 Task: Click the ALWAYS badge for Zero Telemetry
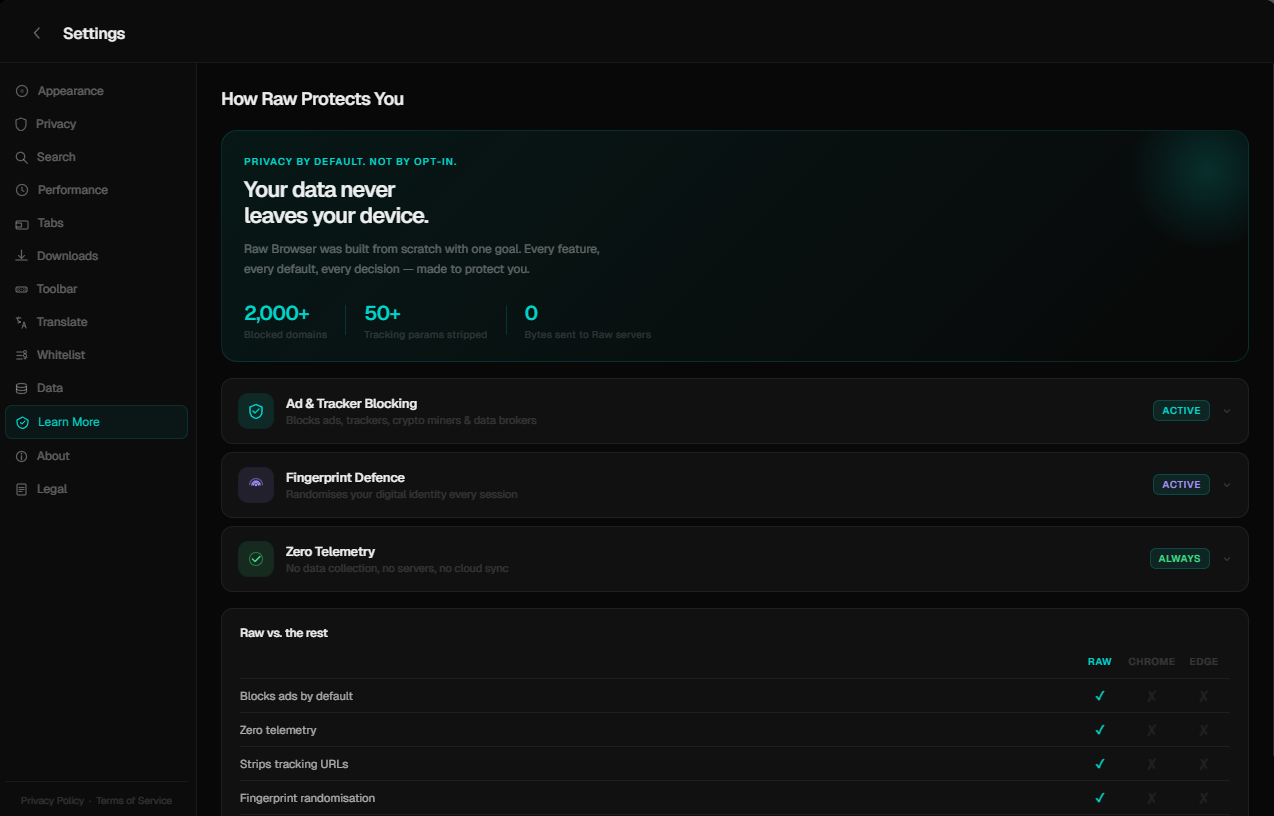click(1179, 558)
